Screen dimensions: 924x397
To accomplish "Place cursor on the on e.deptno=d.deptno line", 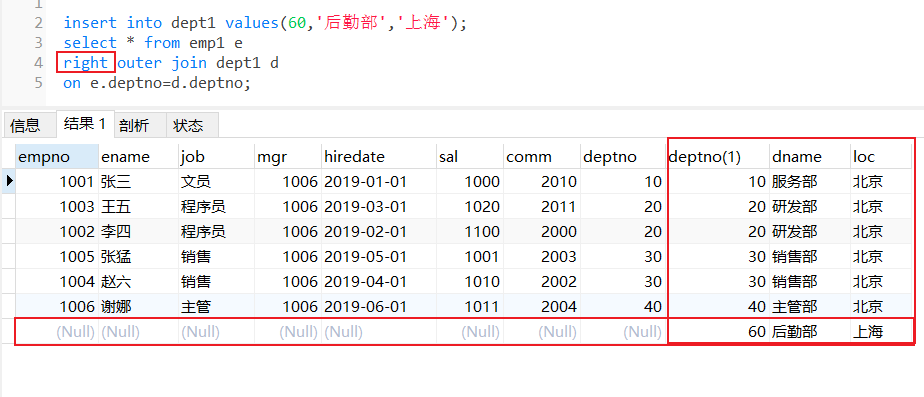I will pyautogui.click(x=157, y=82).
